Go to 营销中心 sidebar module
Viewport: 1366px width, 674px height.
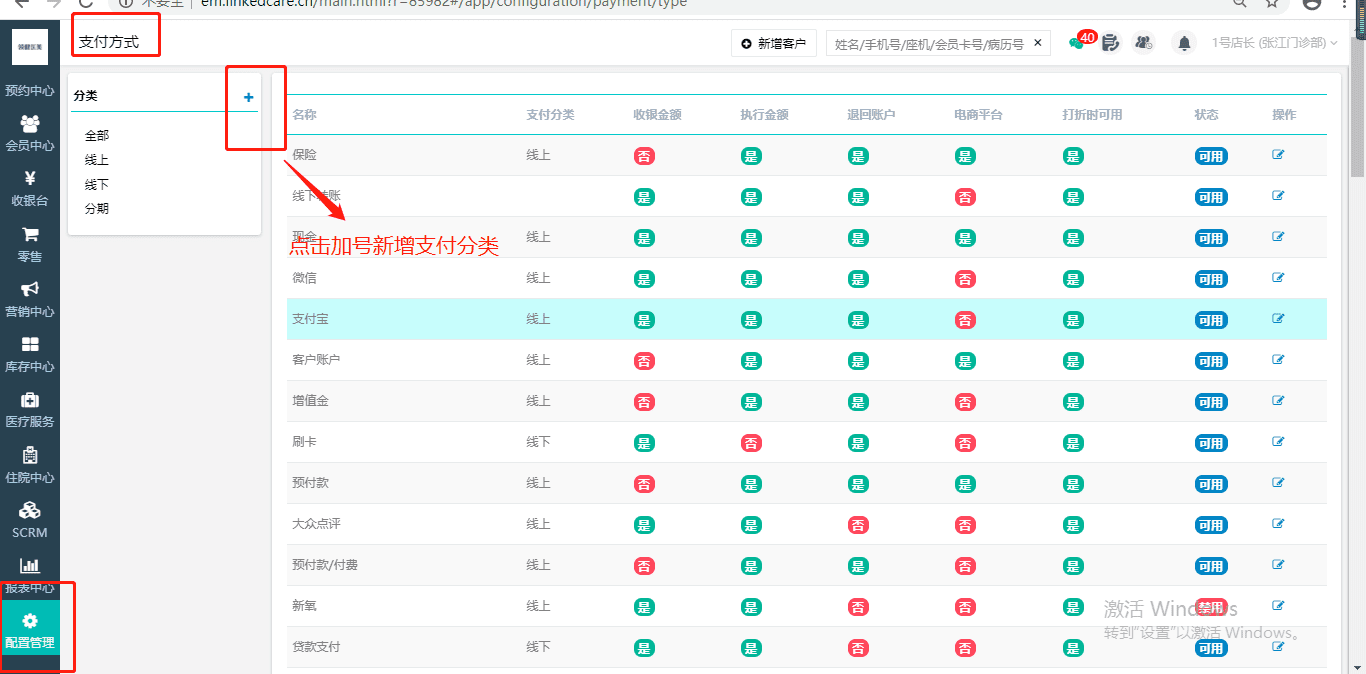30,299
